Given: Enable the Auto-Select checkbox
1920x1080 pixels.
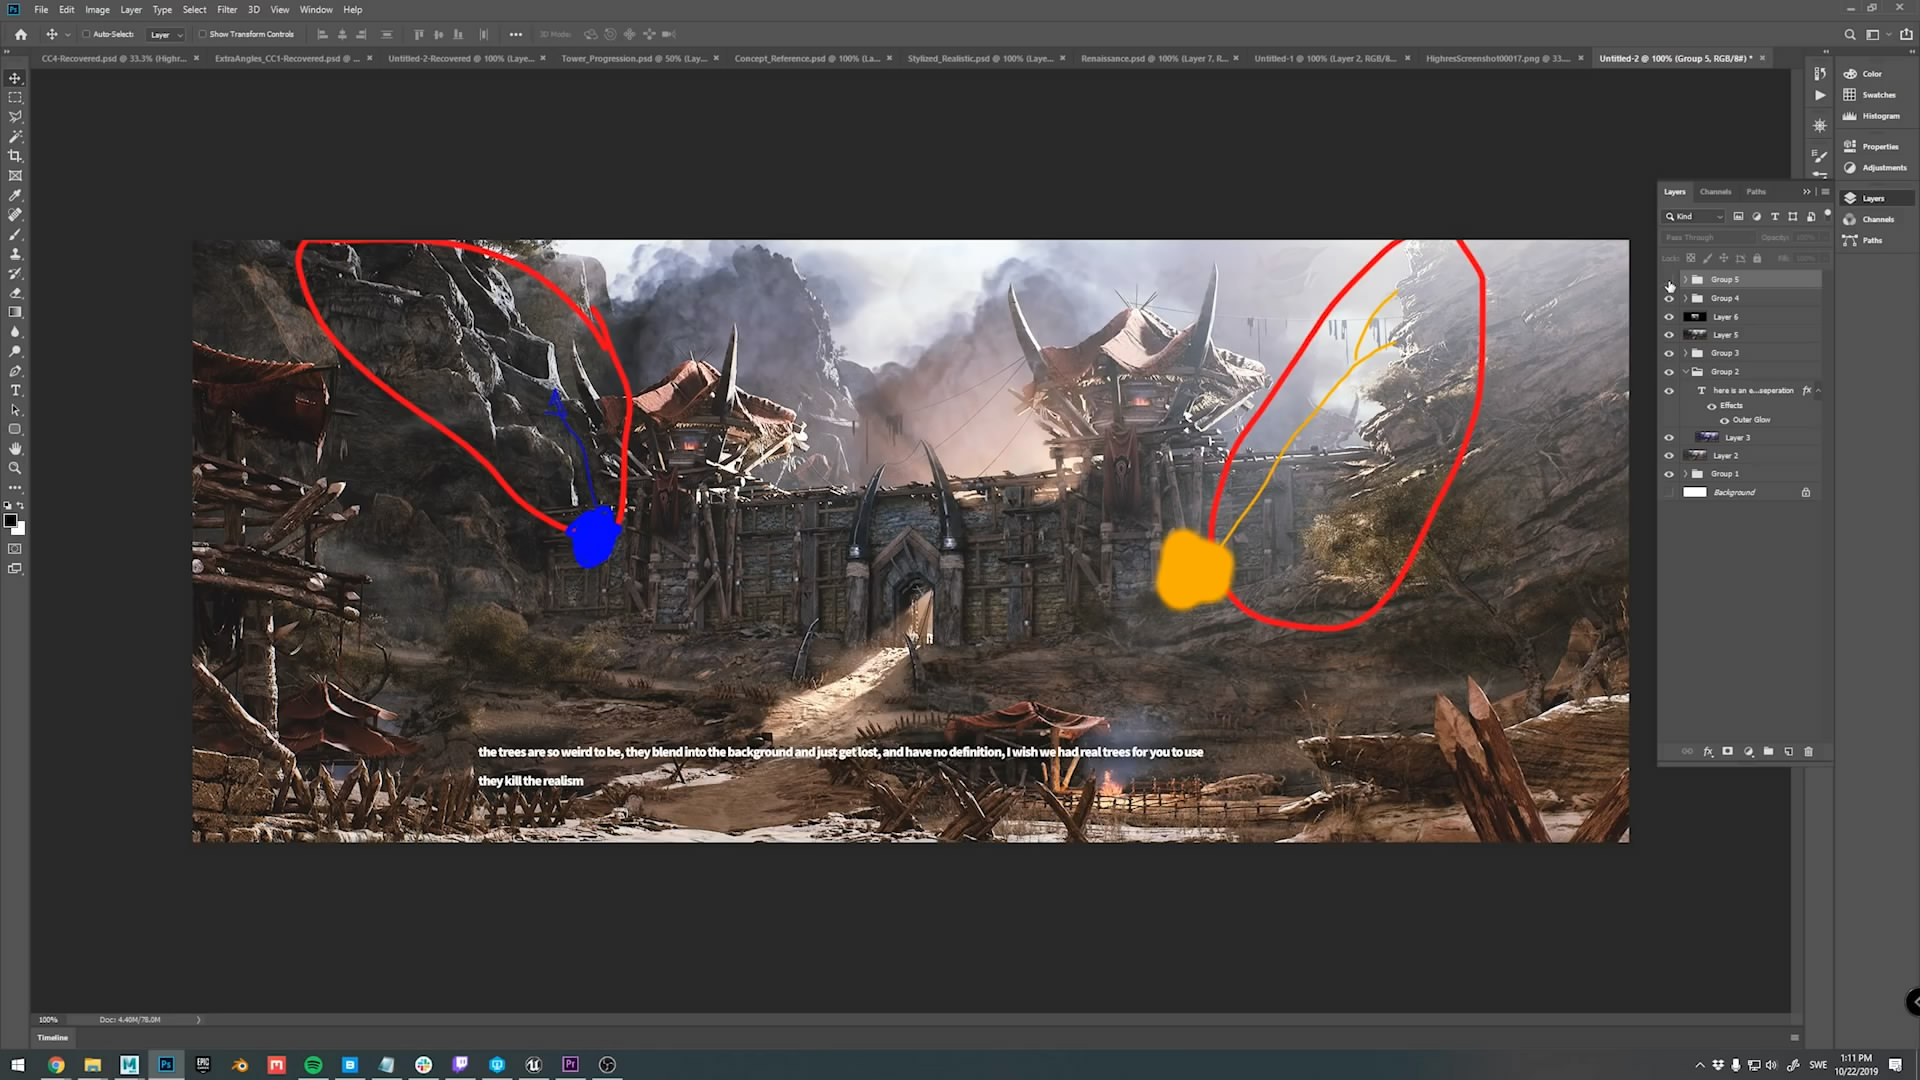Looking at the screenshot, I should point(86,34).
